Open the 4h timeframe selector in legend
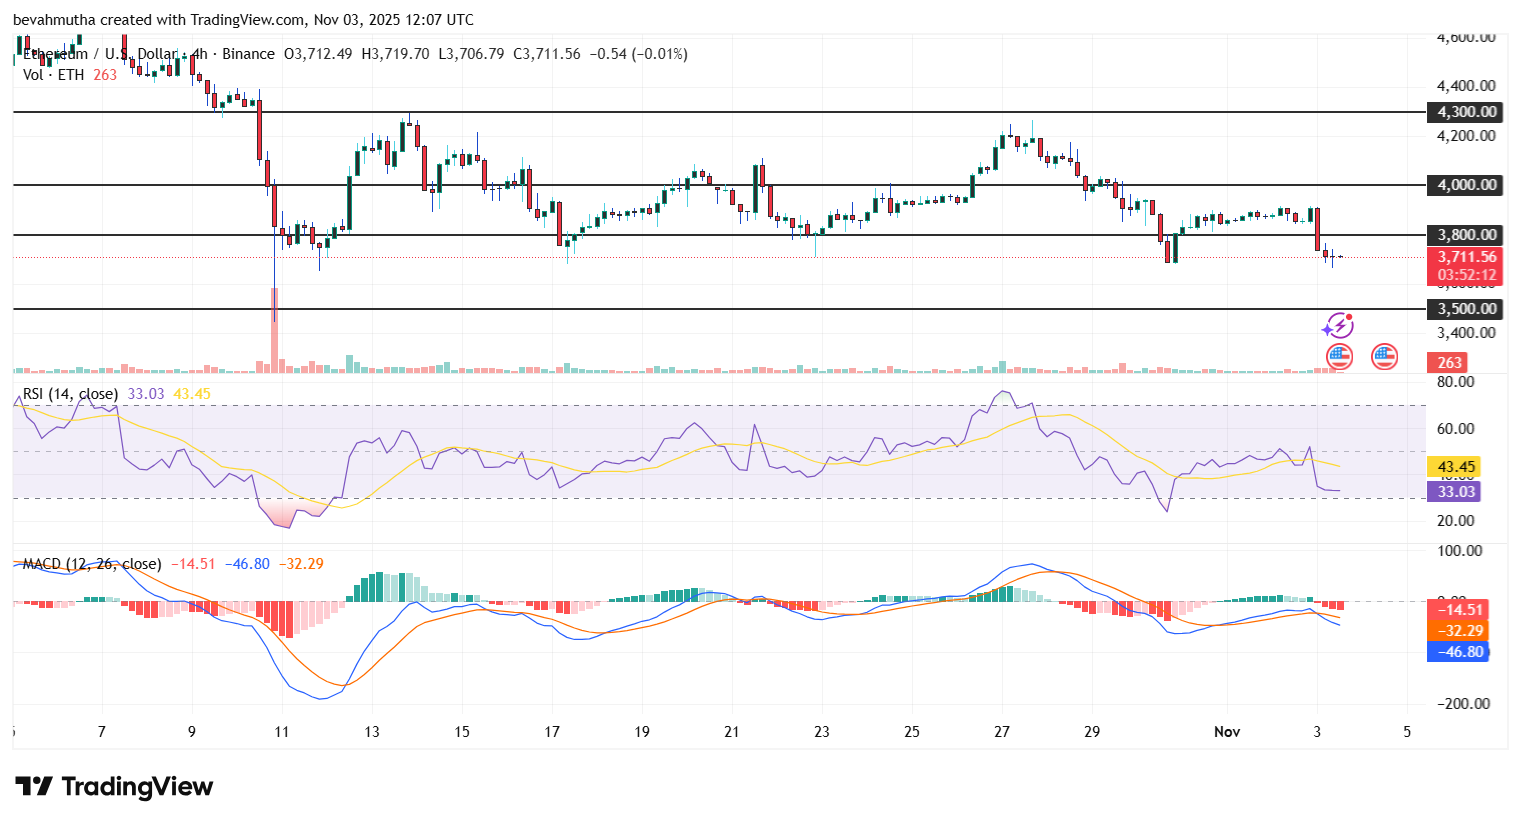Viewport: 1521px width, 824px height. (199, 55)
